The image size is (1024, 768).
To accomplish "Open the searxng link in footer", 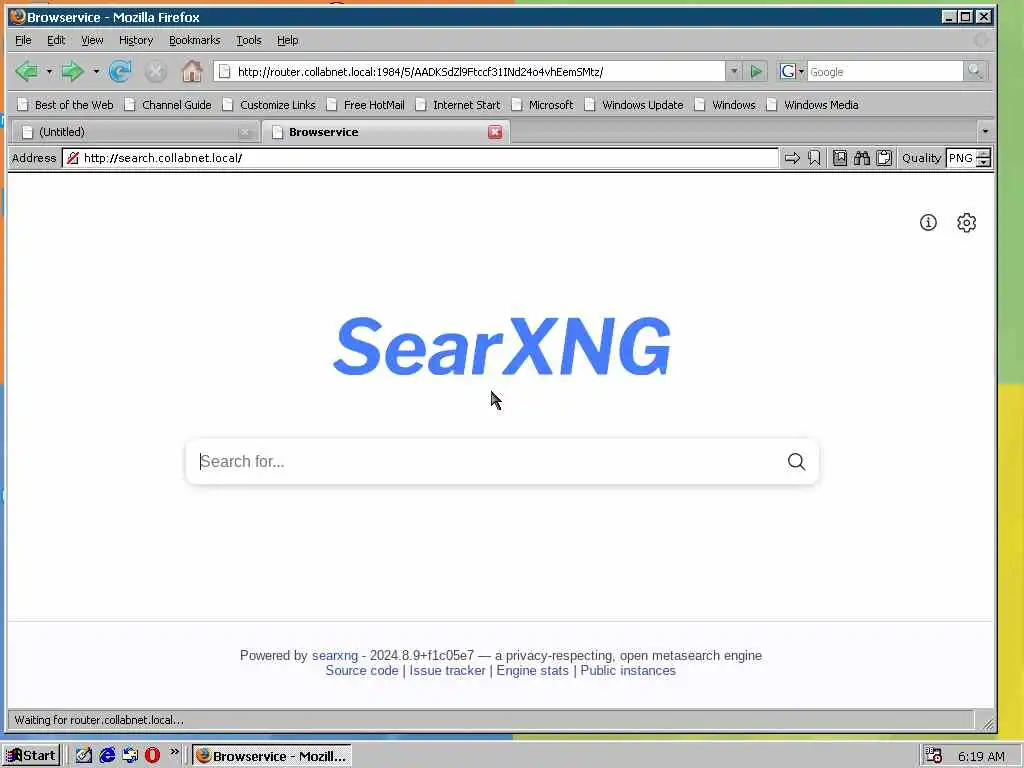I will [334, 655].
